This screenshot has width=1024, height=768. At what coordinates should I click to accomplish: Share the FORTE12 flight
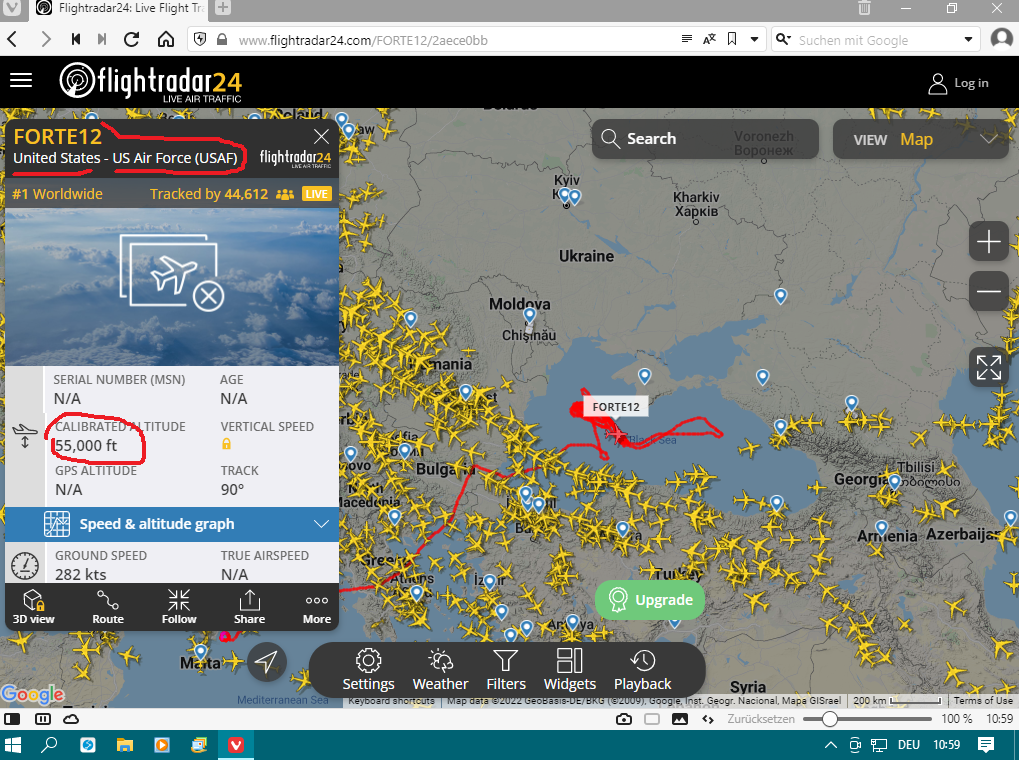249,607
